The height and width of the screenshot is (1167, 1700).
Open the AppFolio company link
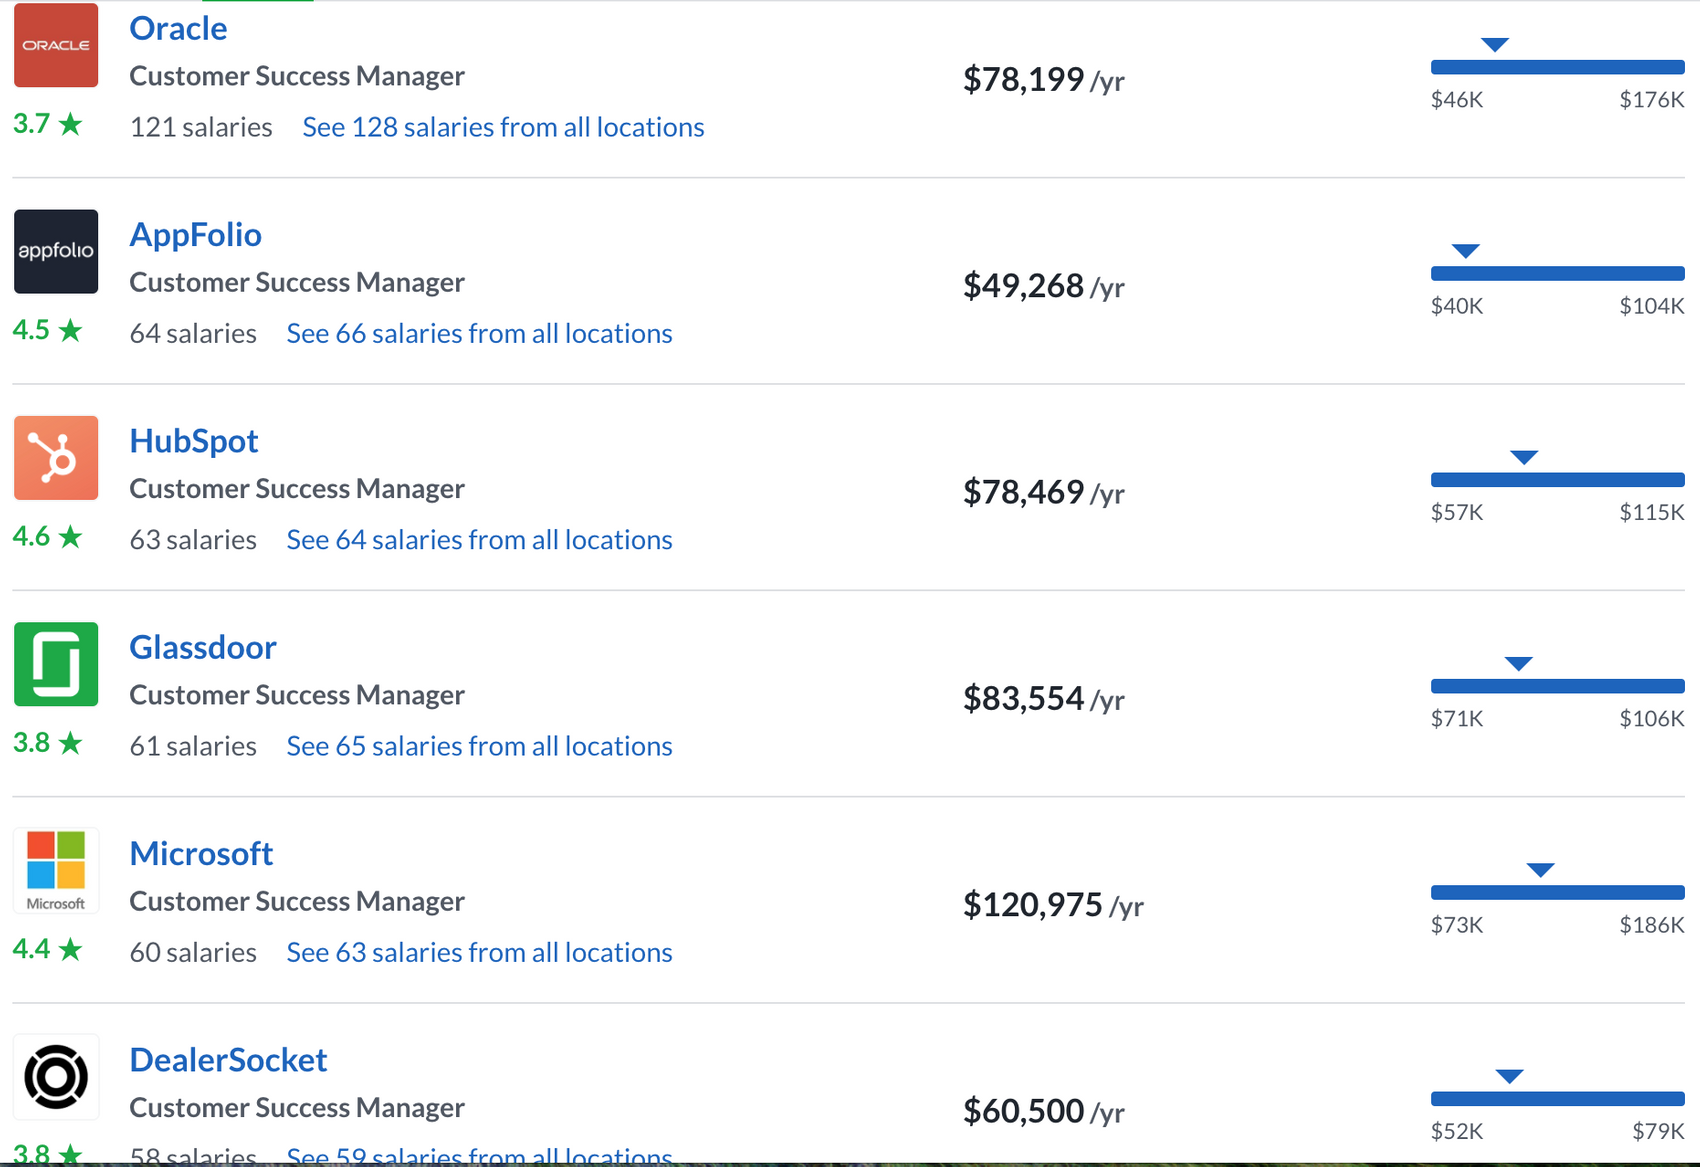coord(196,234)
